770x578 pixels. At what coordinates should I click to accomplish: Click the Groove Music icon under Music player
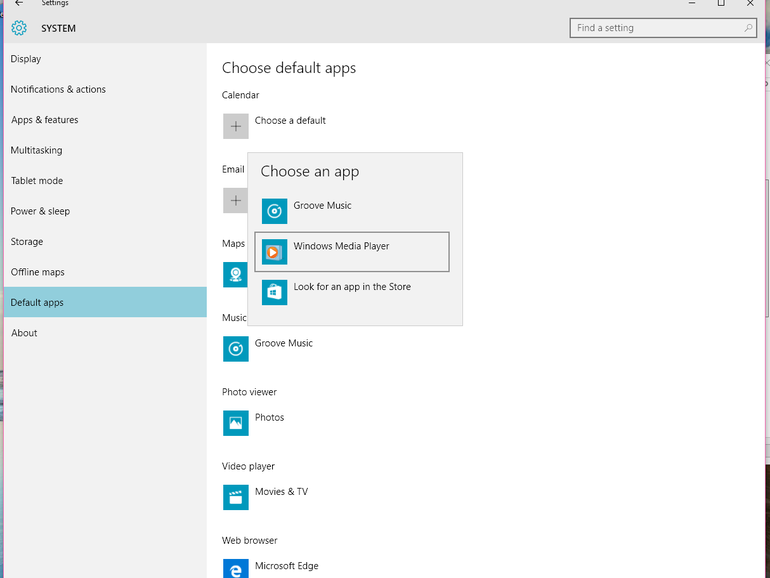(235, 348)
